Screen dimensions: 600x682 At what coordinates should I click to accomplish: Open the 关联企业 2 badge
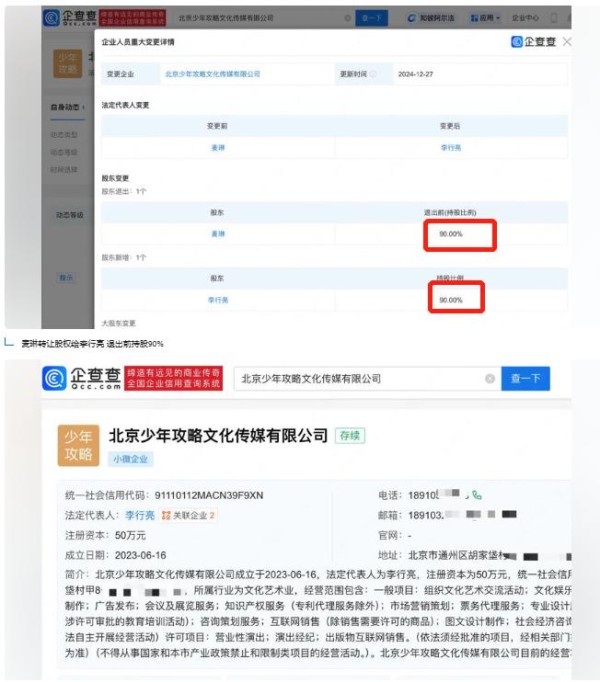188,515
